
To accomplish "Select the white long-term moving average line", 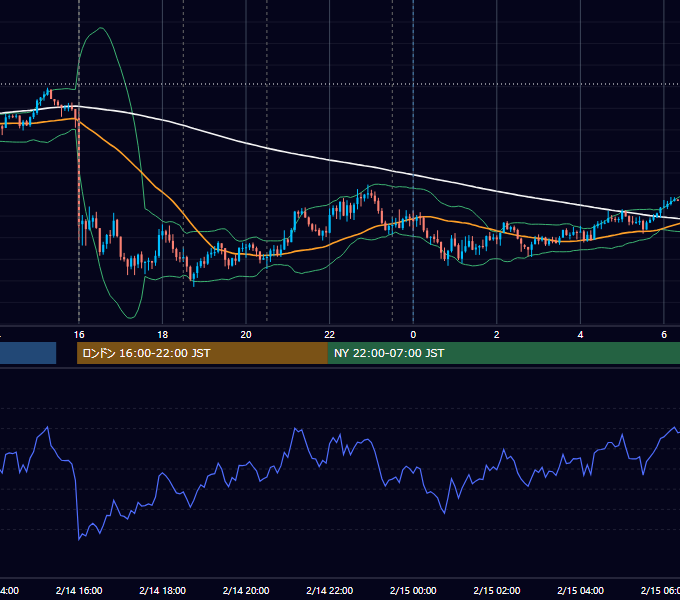I will pyautogui.click(x=330, y=160).
